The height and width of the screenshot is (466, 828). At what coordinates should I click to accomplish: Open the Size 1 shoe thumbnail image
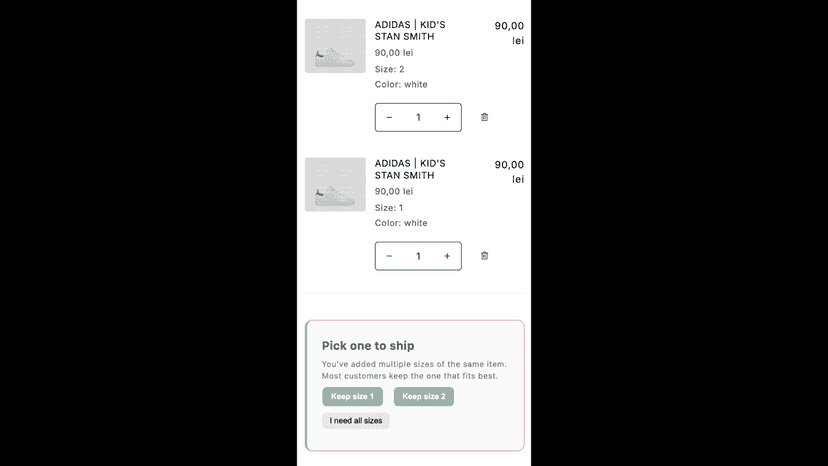[335, 184]
